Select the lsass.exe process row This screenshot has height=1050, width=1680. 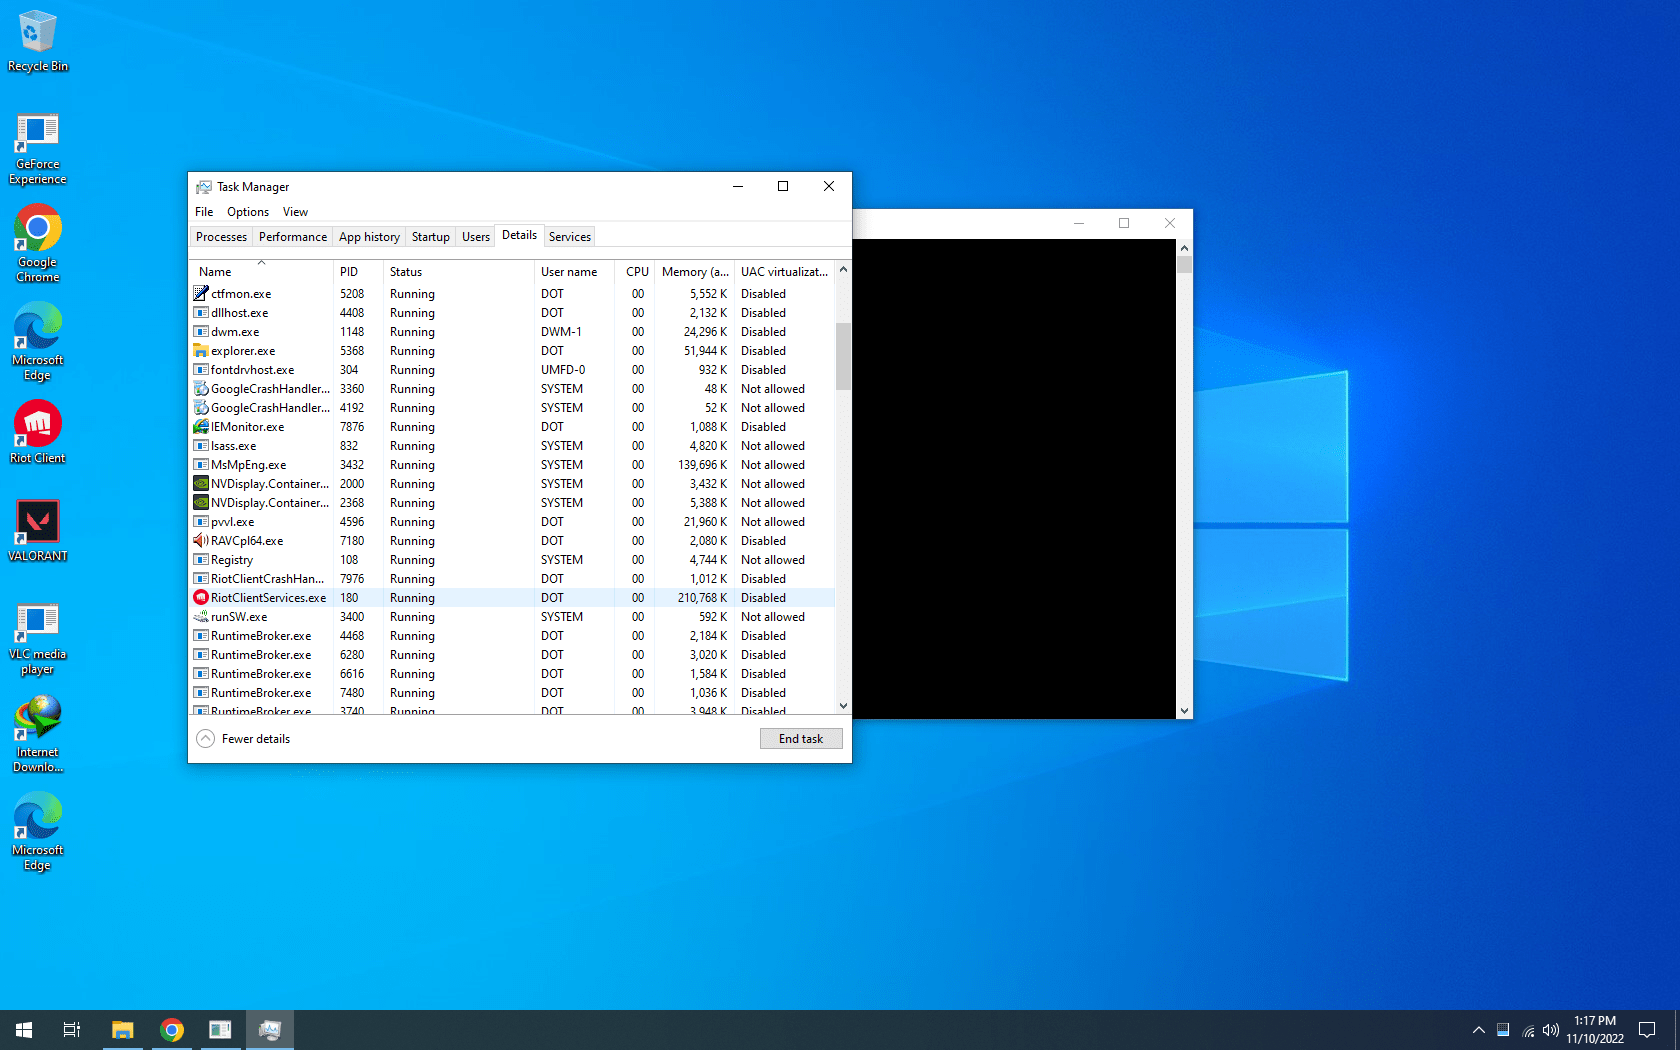click(511, 446)
